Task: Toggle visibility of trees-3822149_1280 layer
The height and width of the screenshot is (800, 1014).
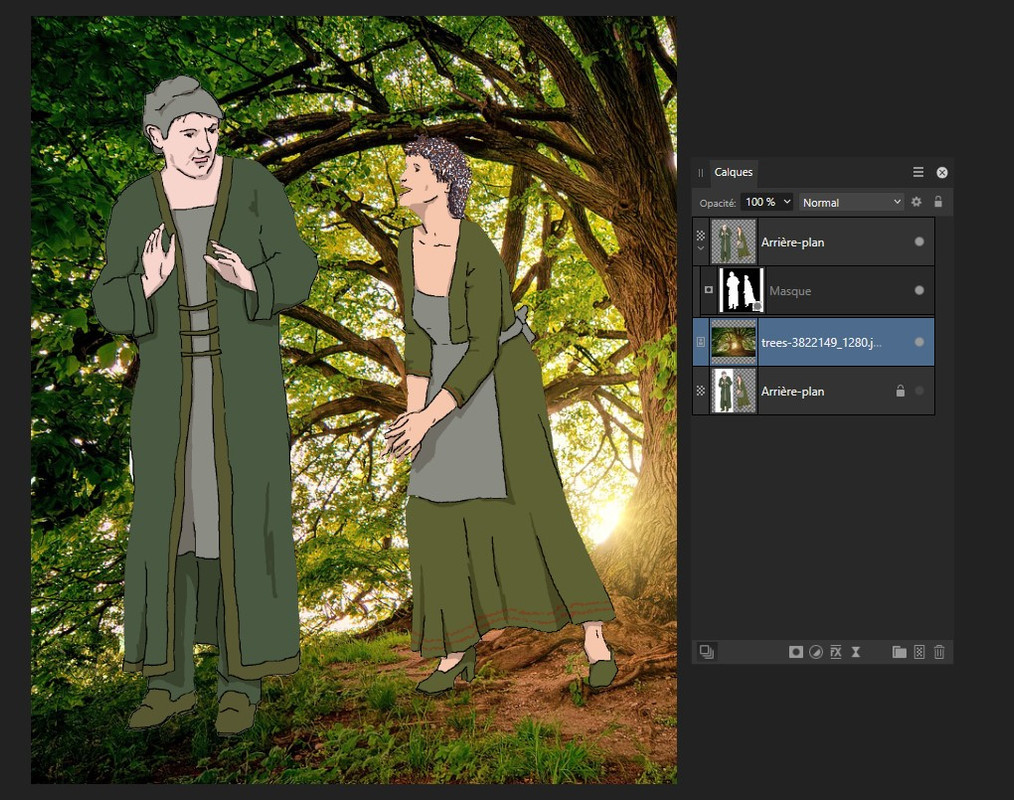Action: pyautogui.click(x=919, y=341)
